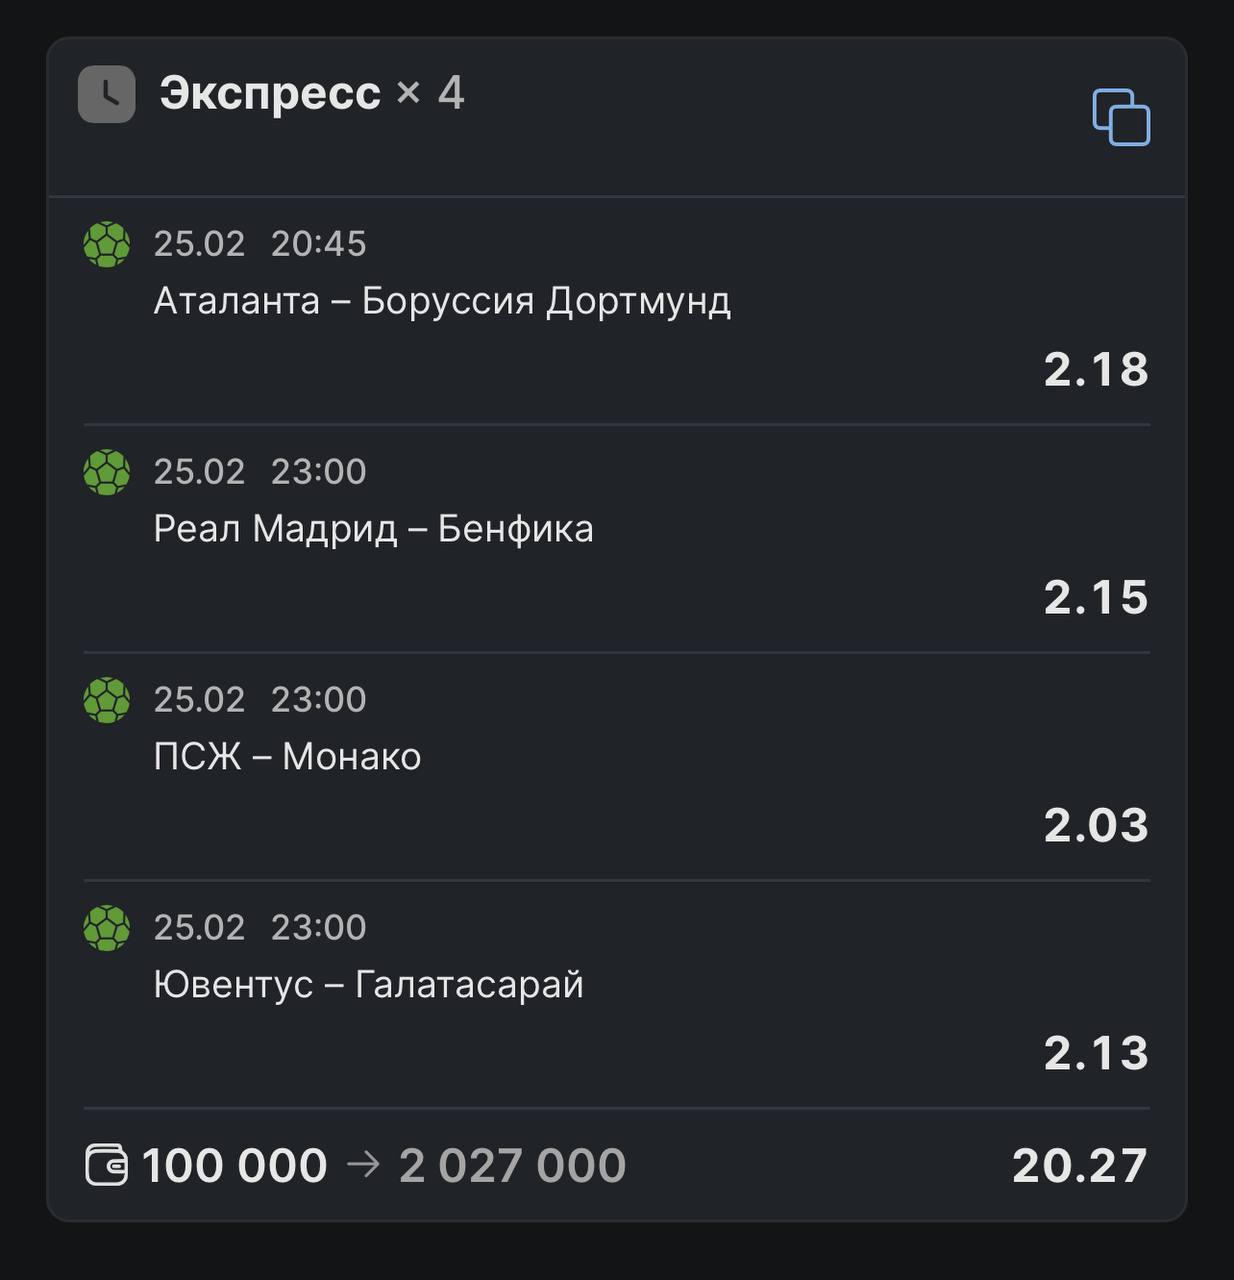Image resolution: width=1234 pixels, height=1280 pixels.
Task: Click the 2.13 odds value
Action: 1096,1054
